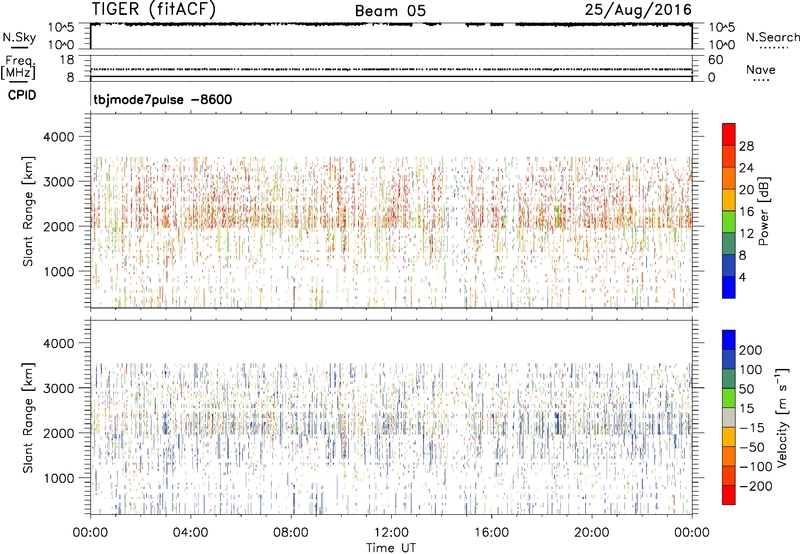Click the "Freq. [MHz]" axis label
800x554 pixels.
pyautogui.click(x=19, y=67)
